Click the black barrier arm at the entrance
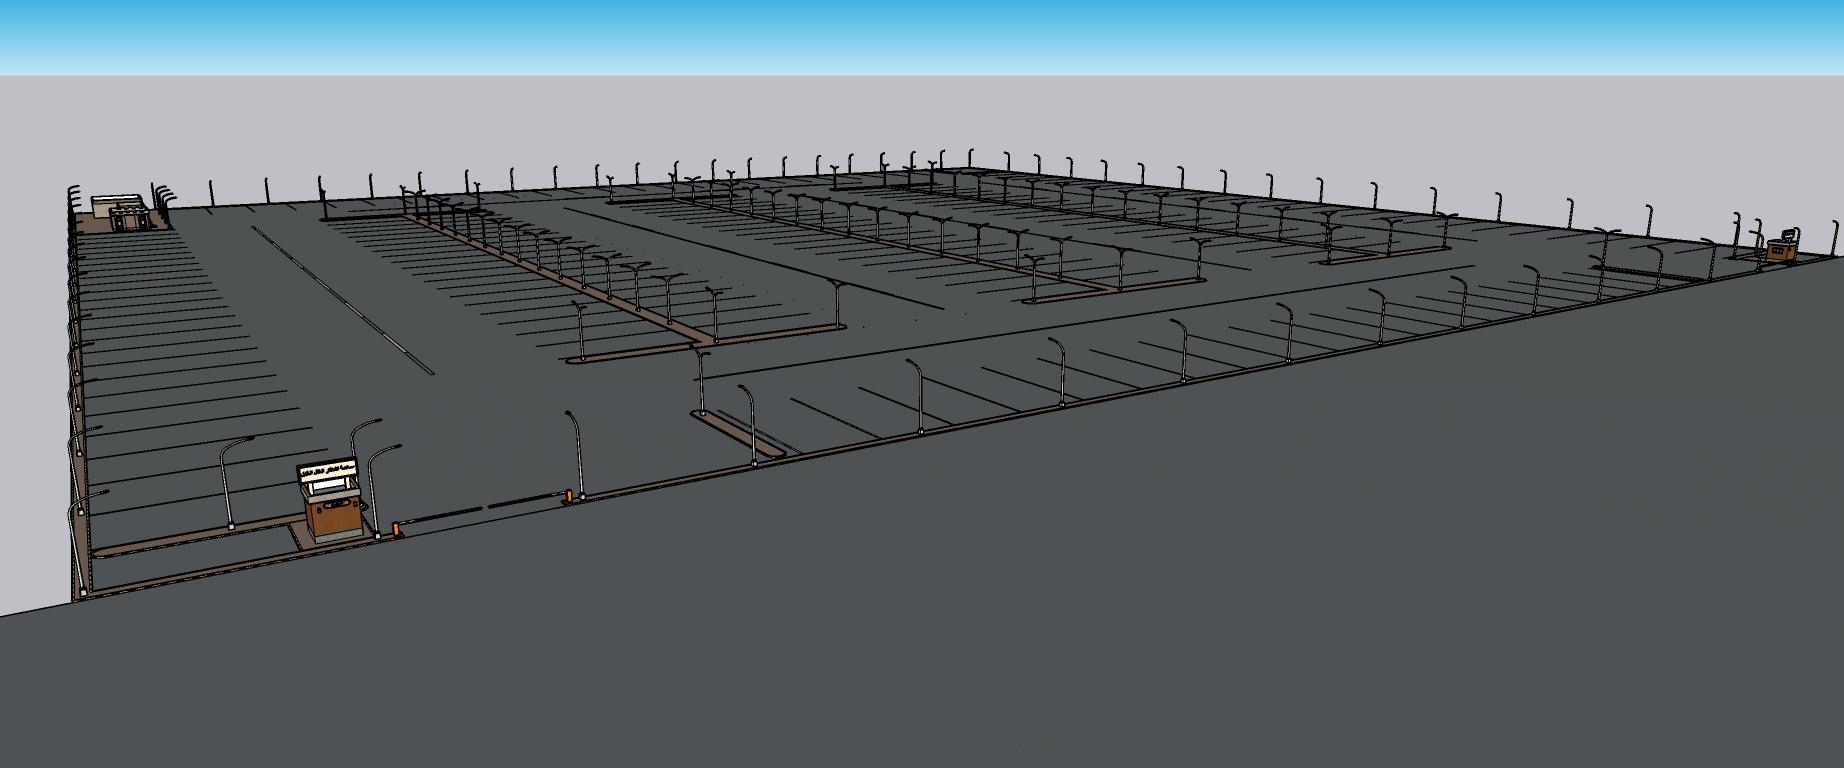 click(x=450, y=515)
